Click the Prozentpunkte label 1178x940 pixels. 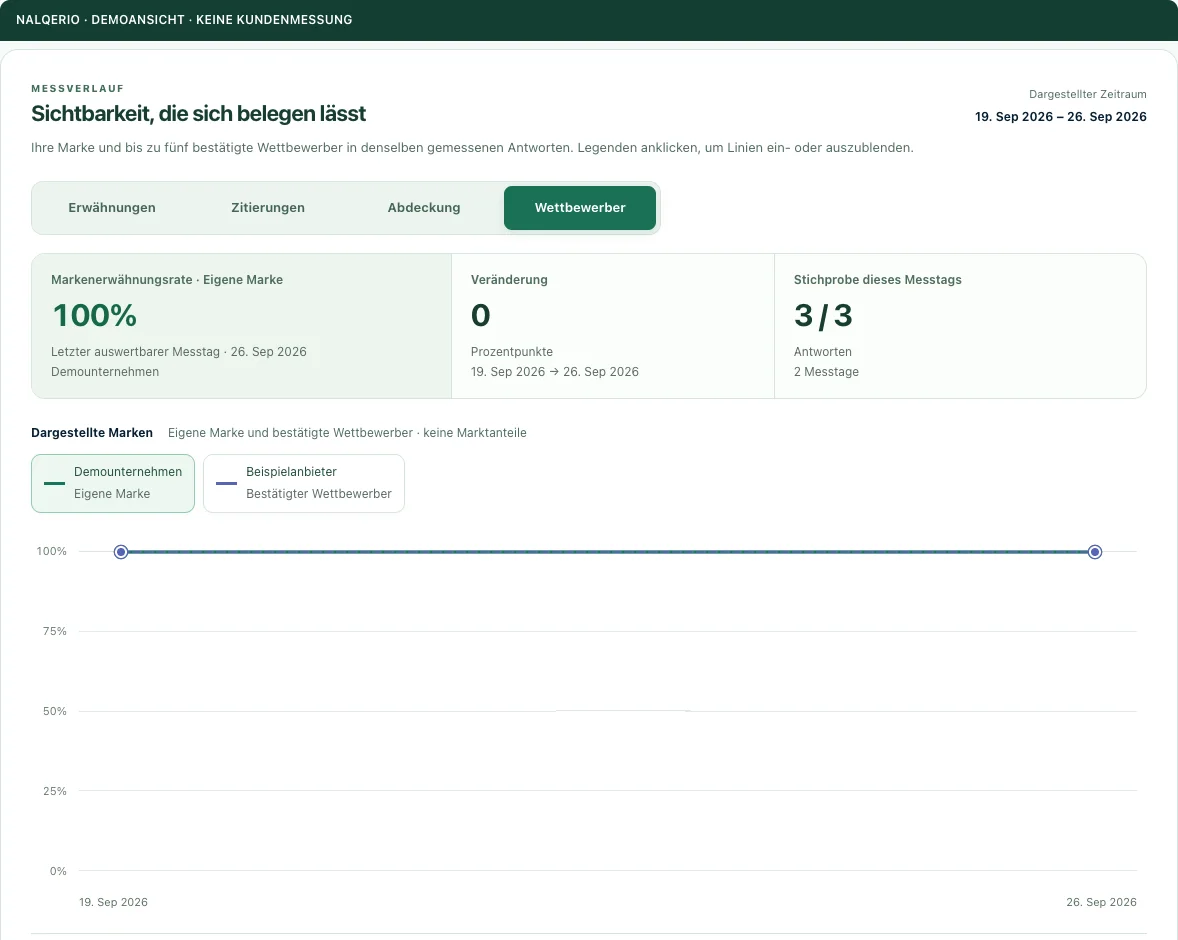click(512, 352)
